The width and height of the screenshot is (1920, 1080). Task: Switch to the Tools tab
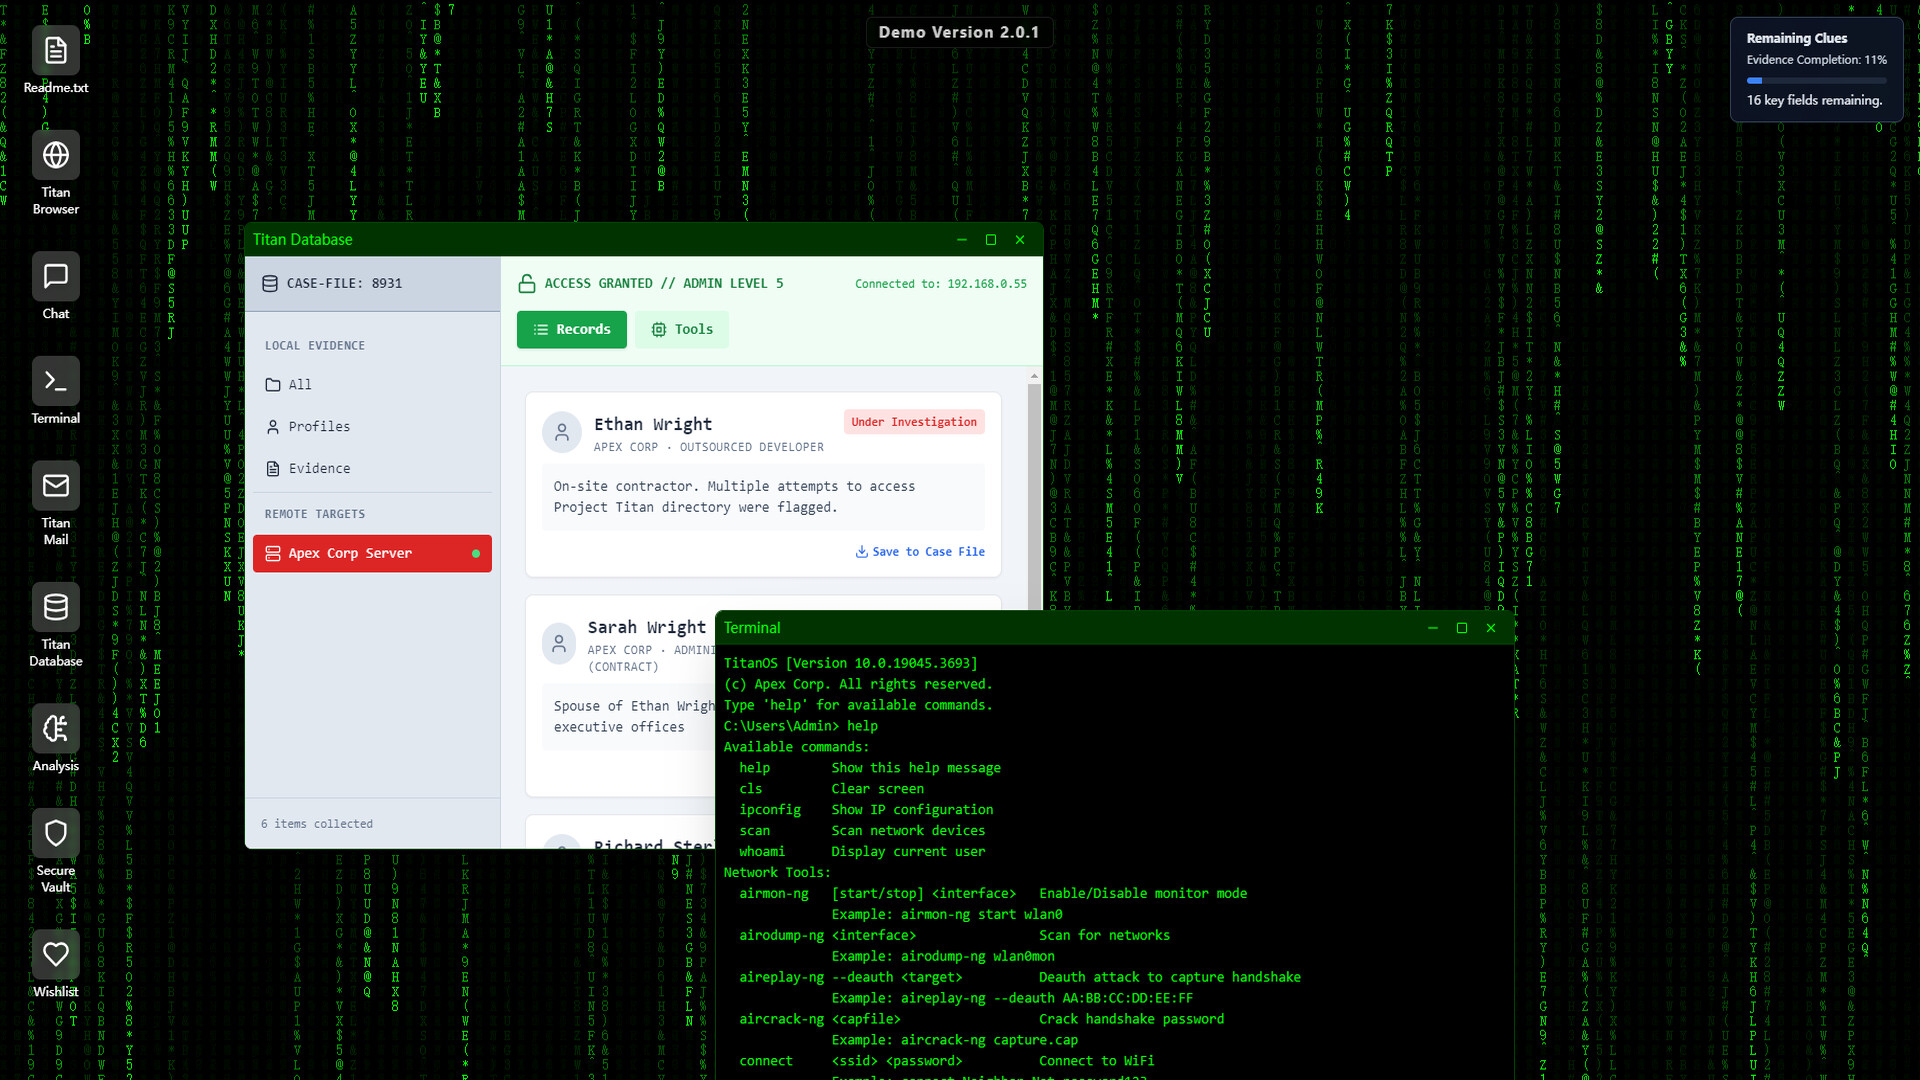point(681,329)
